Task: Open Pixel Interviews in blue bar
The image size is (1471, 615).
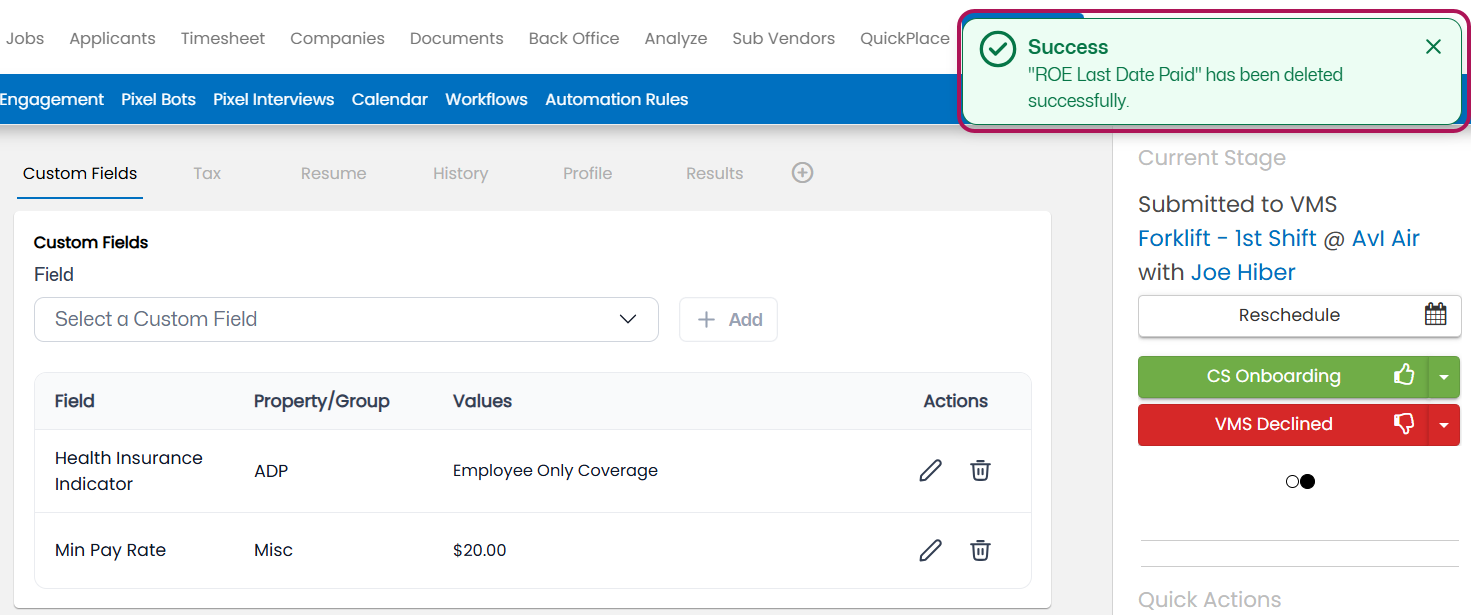Action: tap(273, 99)
